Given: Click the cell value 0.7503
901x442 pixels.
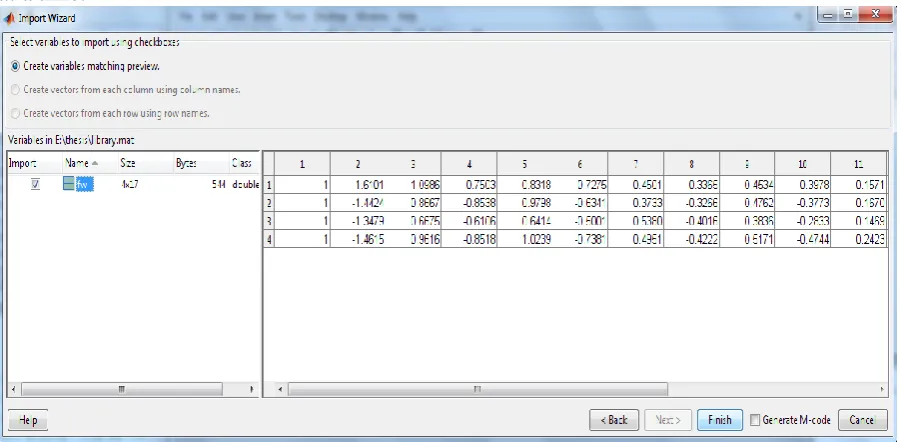Looking at the screenshot, I should point(469,185).
